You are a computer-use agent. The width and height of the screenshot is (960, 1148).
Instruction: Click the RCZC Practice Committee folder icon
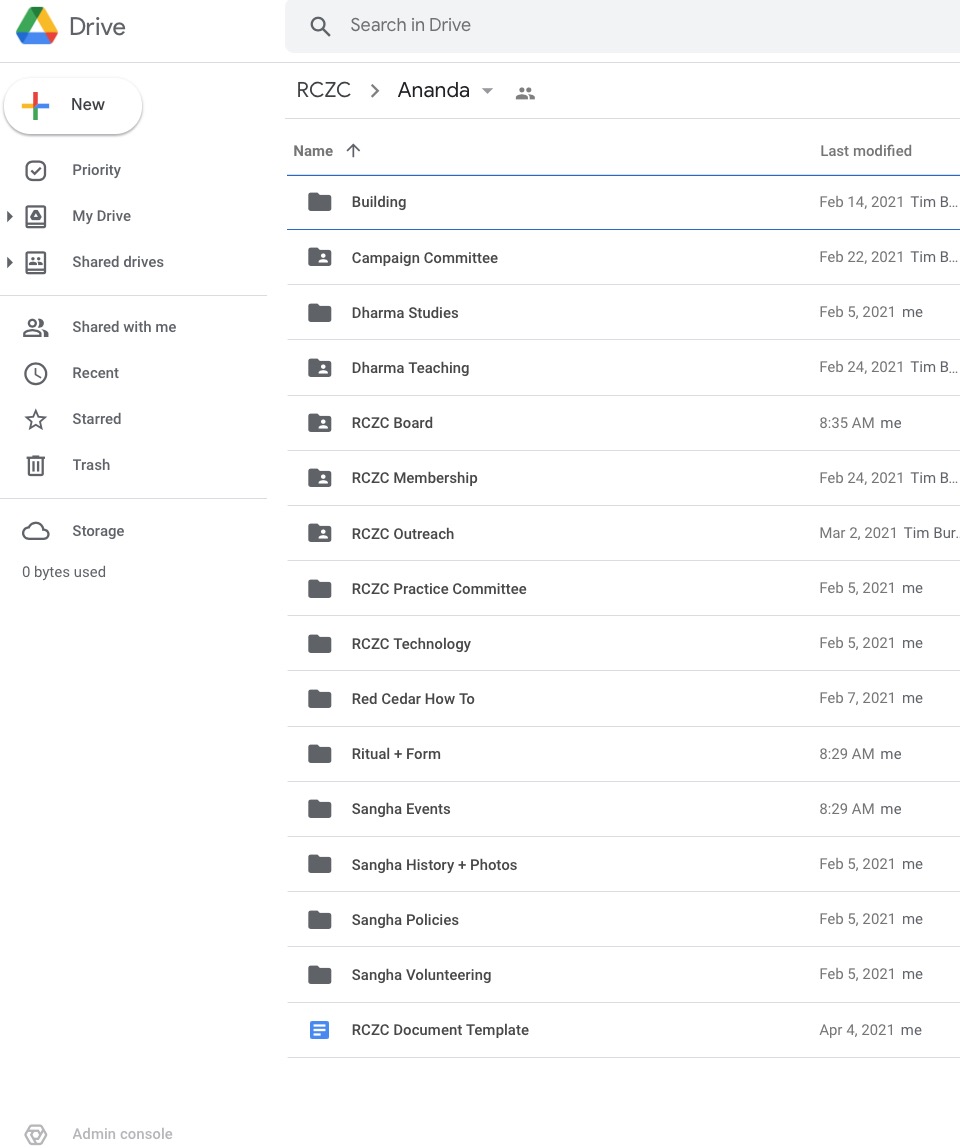[x=319, y=589]
